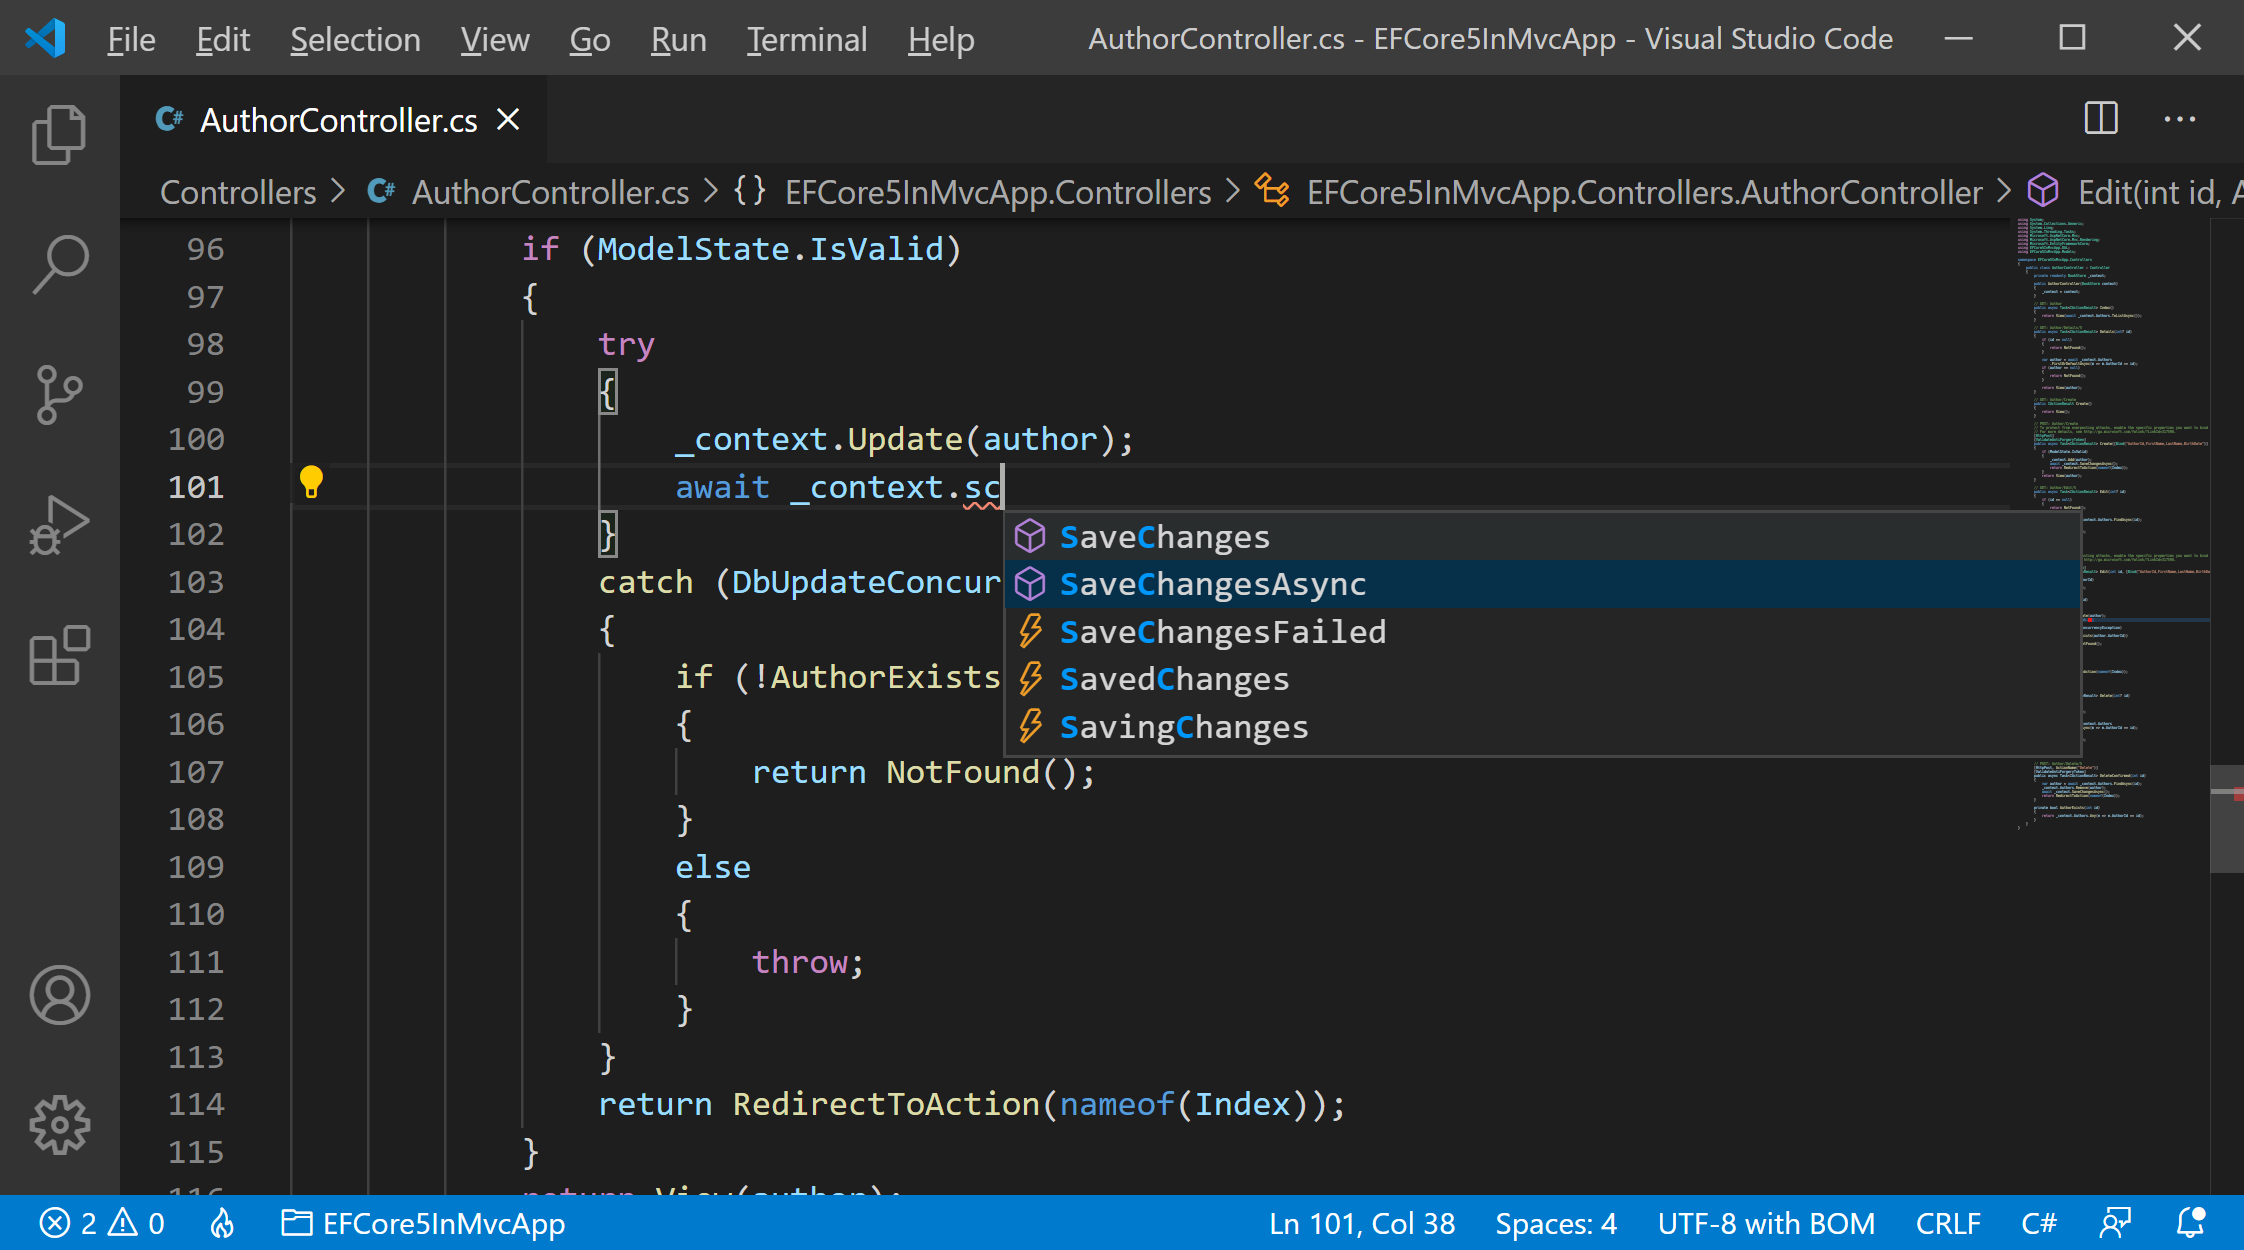
Task: Select SaveChangesAsync from autocomplete list
Action: point(1211,583)
